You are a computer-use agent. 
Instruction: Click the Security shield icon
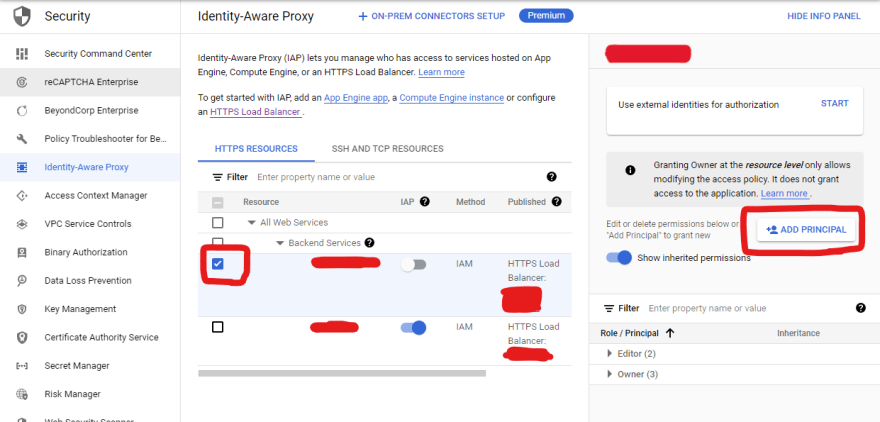[21, 16]
